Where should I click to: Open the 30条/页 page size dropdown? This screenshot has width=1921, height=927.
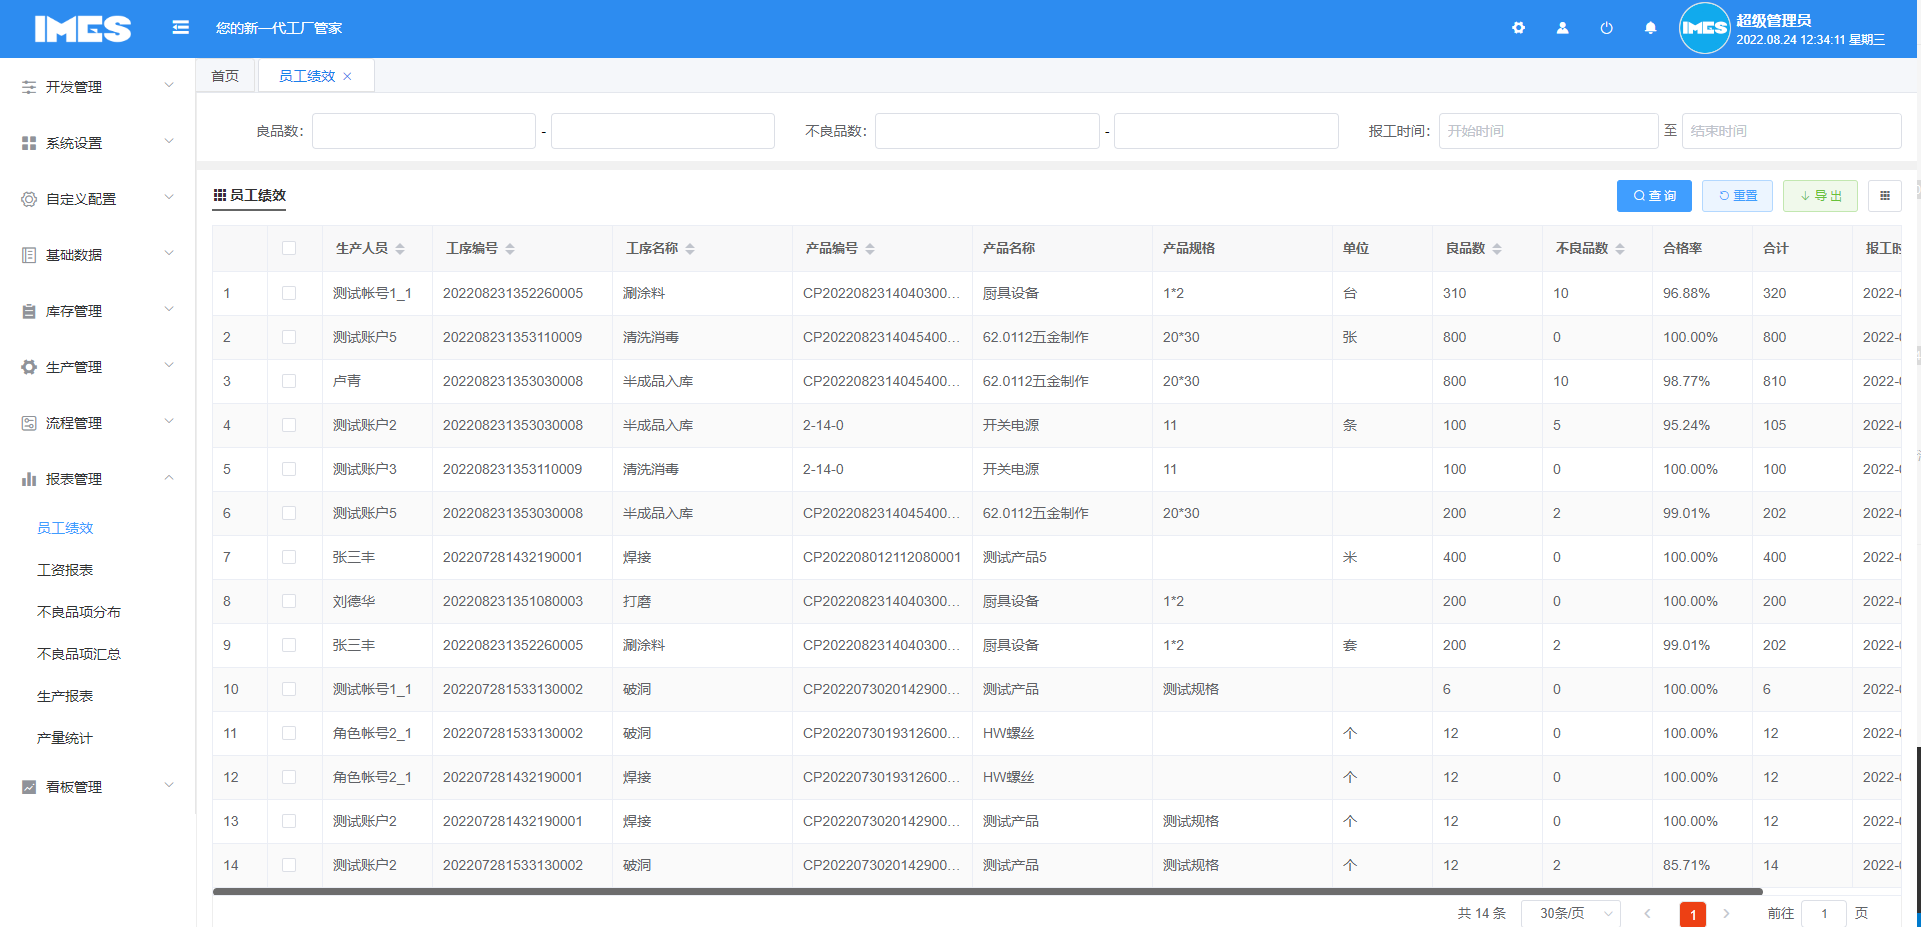[x=1570, y=913]
